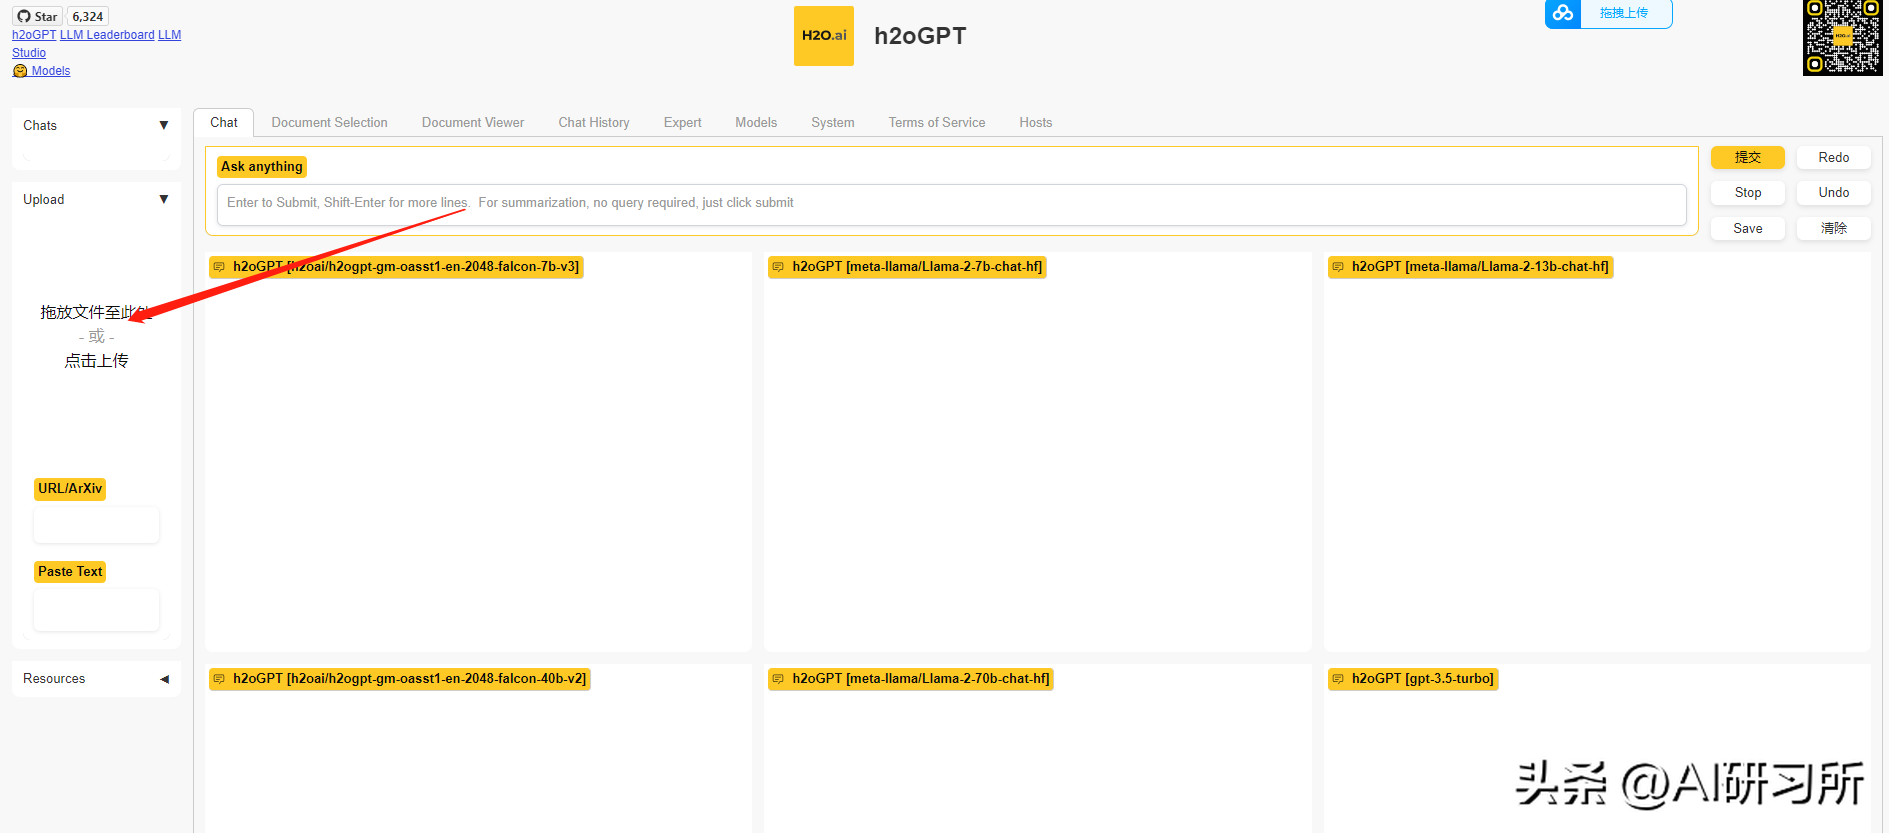Click chat icon on falcon-7b-v3 panel label
The image size is (1889, 833).
tap(220, 267)
